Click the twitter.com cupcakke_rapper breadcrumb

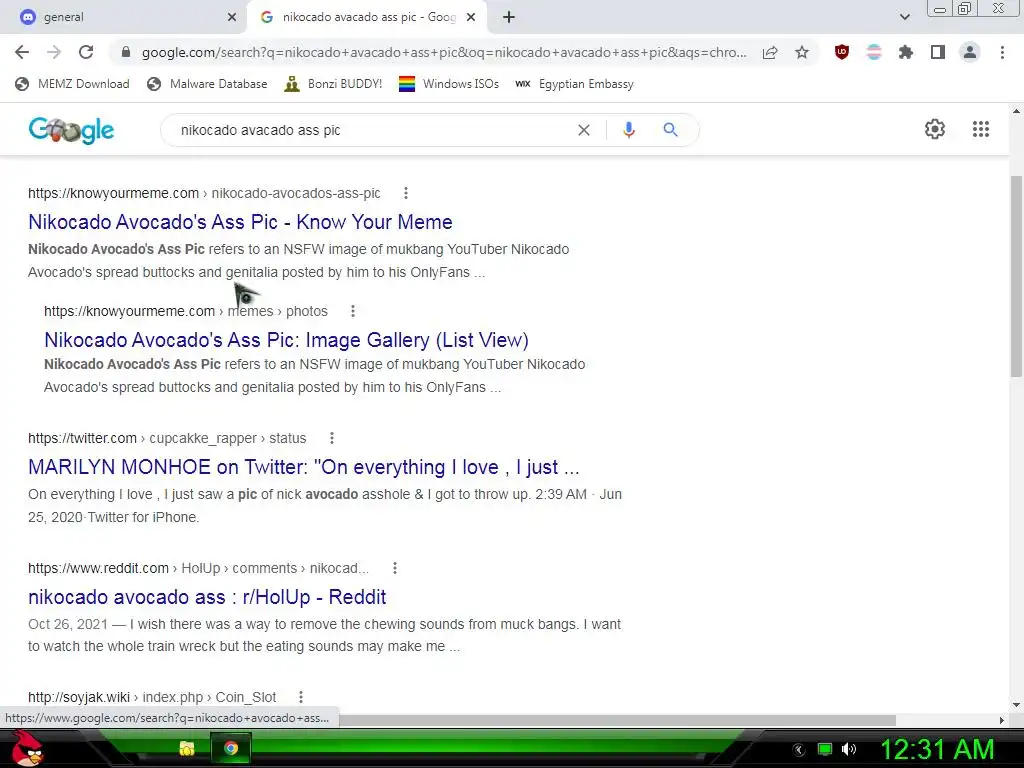tap(167, 438)
